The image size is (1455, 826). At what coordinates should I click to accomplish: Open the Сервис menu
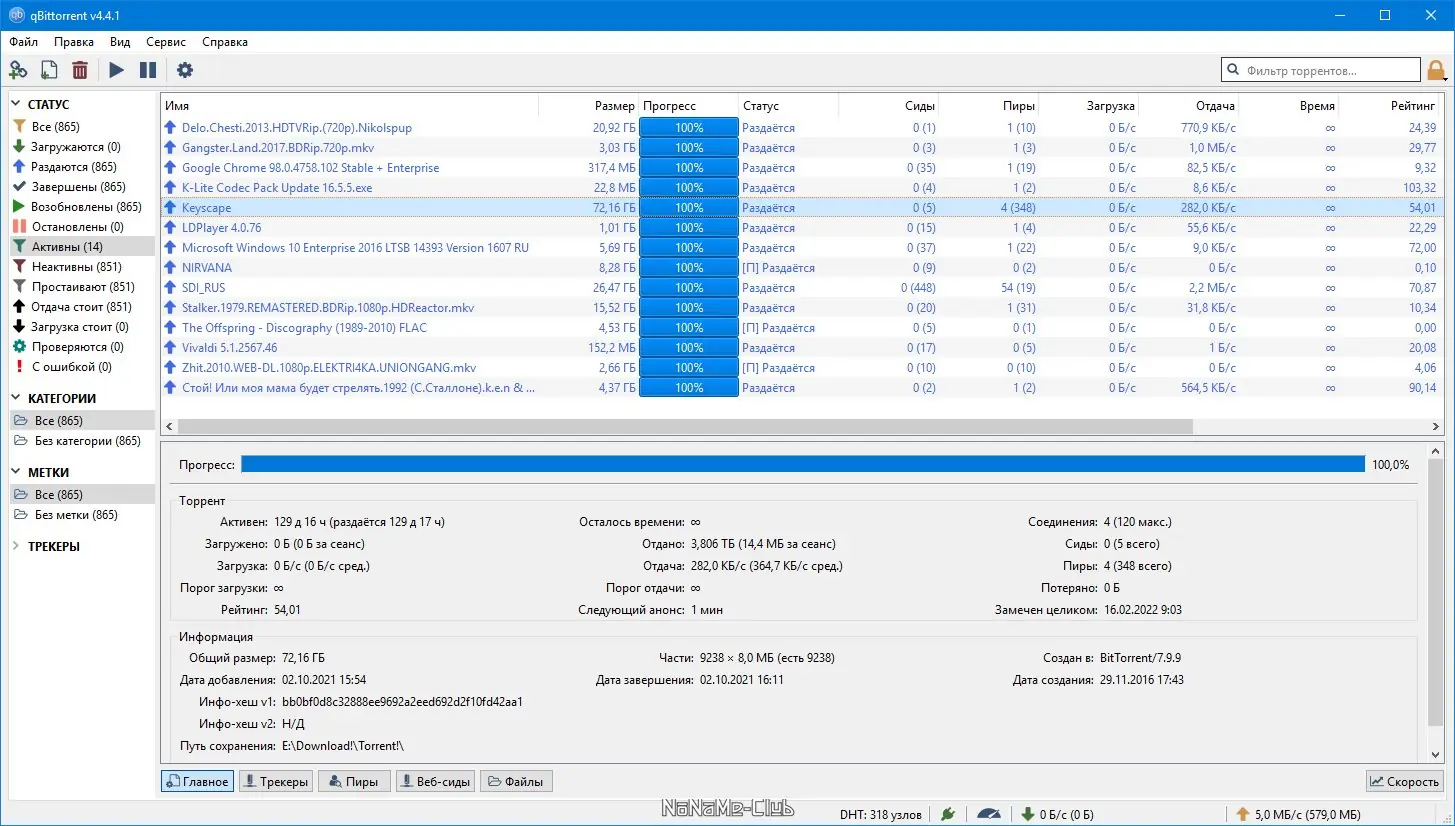[165, 42]
